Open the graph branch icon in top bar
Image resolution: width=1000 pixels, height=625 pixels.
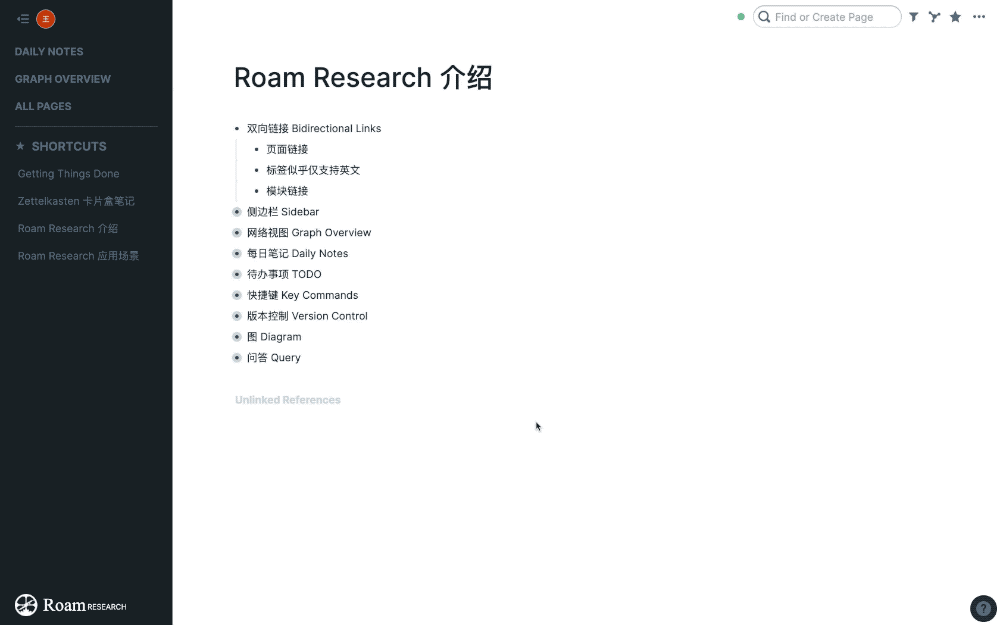point(934,17)
